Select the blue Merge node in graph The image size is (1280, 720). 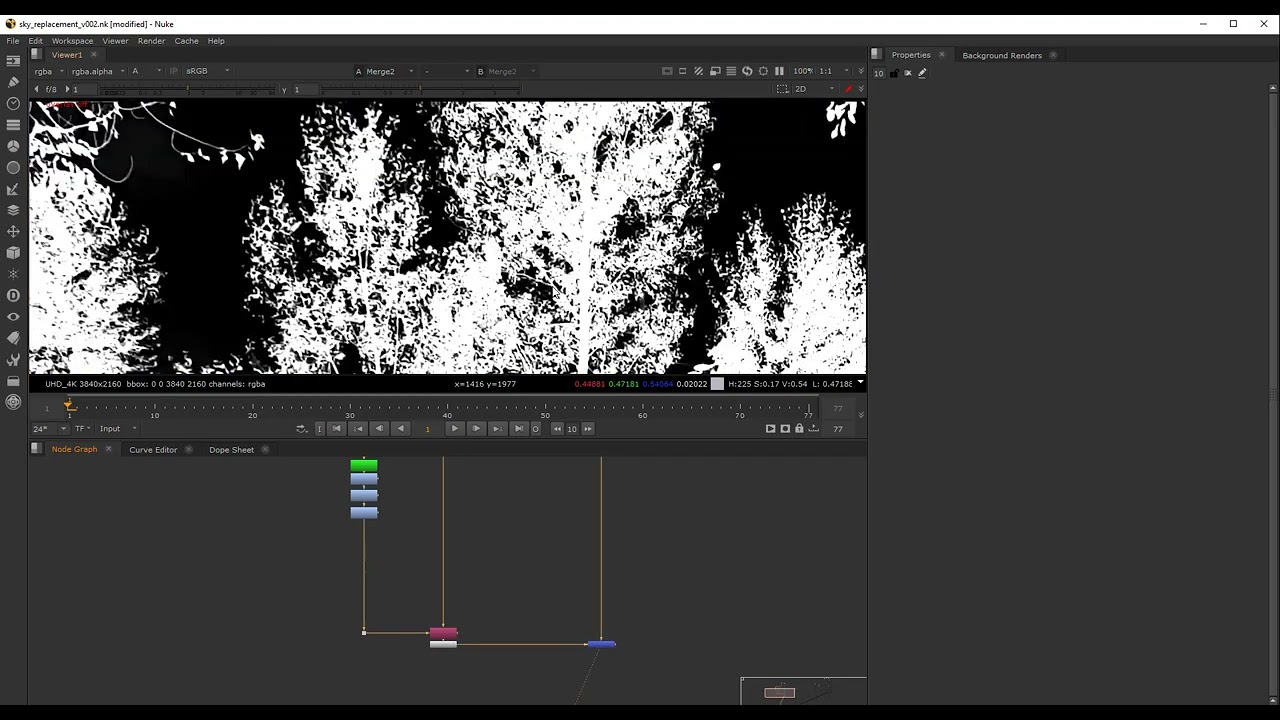601,644
